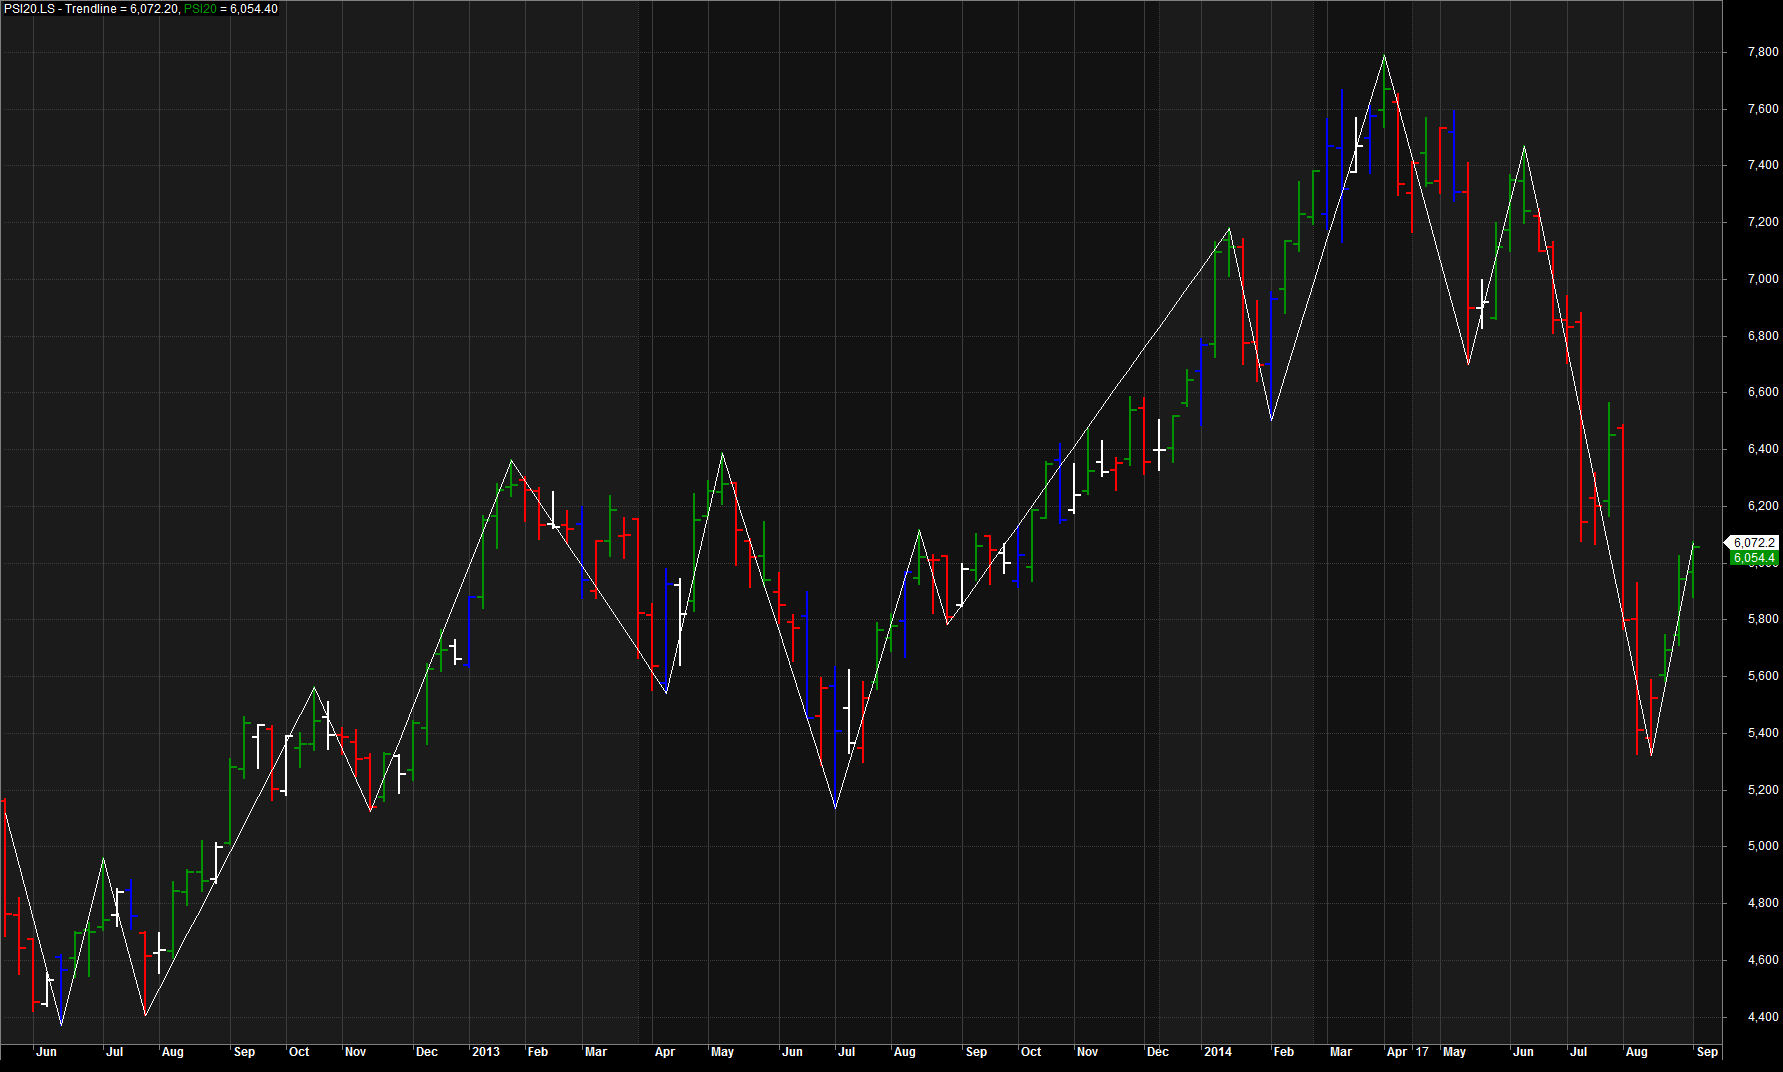Click the 5,800 price axis label

click(x=1763, y=619)
